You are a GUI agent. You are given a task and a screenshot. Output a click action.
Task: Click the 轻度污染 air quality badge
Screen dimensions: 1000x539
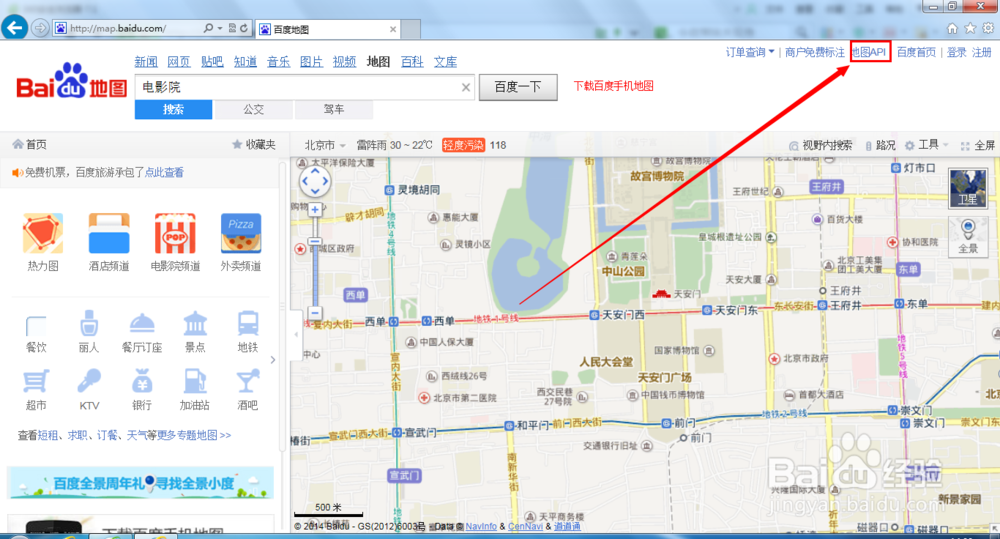pyautogui.click(x=463, y=145)
